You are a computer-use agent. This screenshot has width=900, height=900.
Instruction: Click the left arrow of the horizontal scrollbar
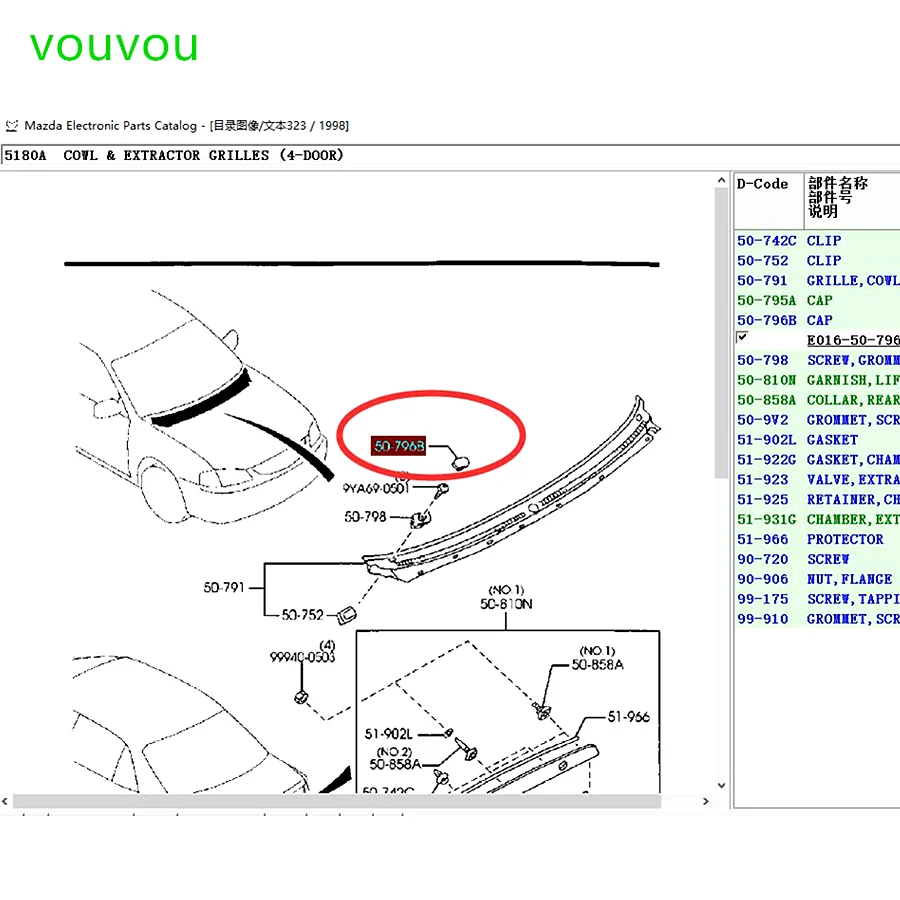[5, 801]
